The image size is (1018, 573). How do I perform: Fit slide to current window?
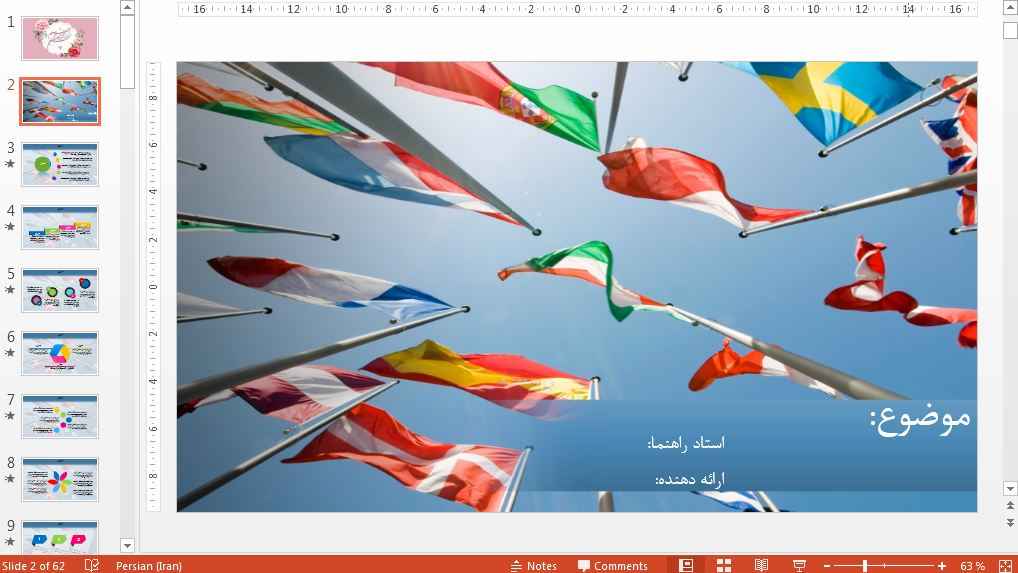1005,565
